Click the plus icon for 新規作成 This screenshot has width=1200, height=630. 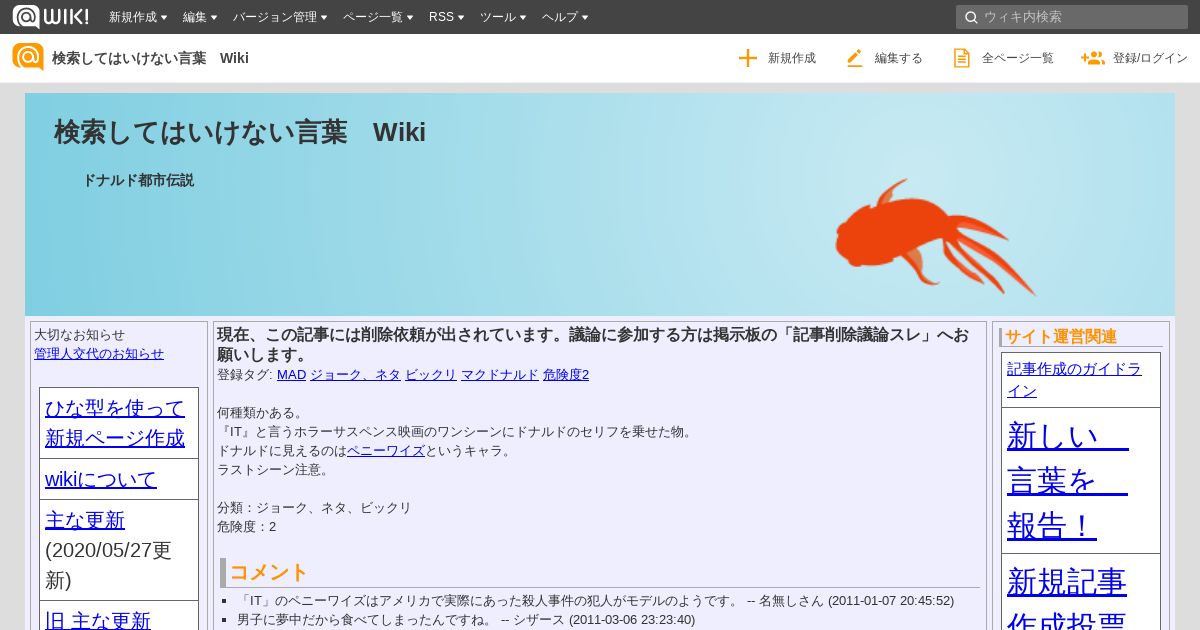pos(748,58)
